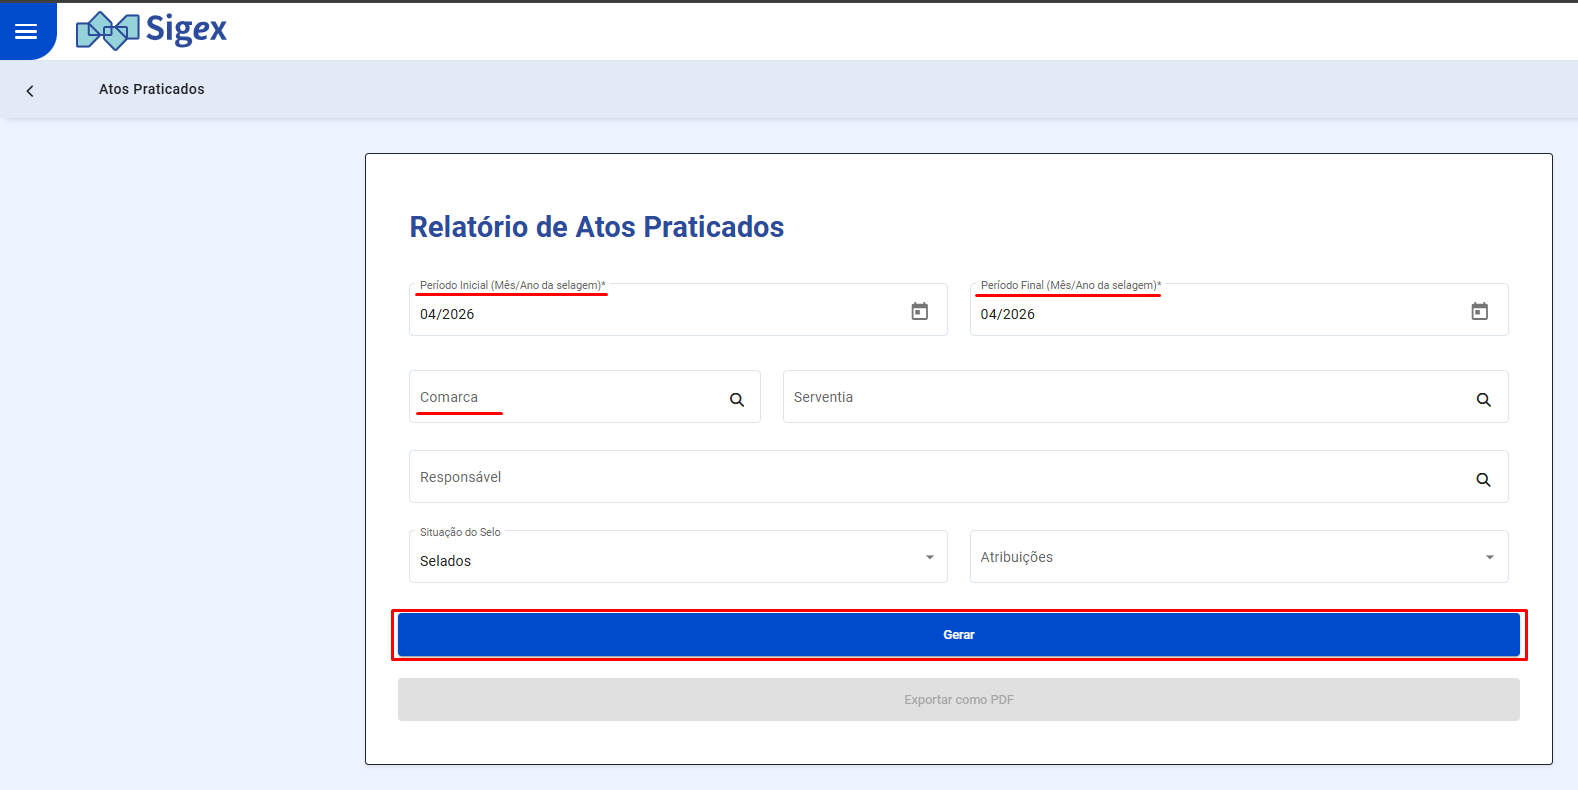Screen dimensions: 1578x790
Task: Click the Atos Praticados page title
Action: [x=152, y=89]
